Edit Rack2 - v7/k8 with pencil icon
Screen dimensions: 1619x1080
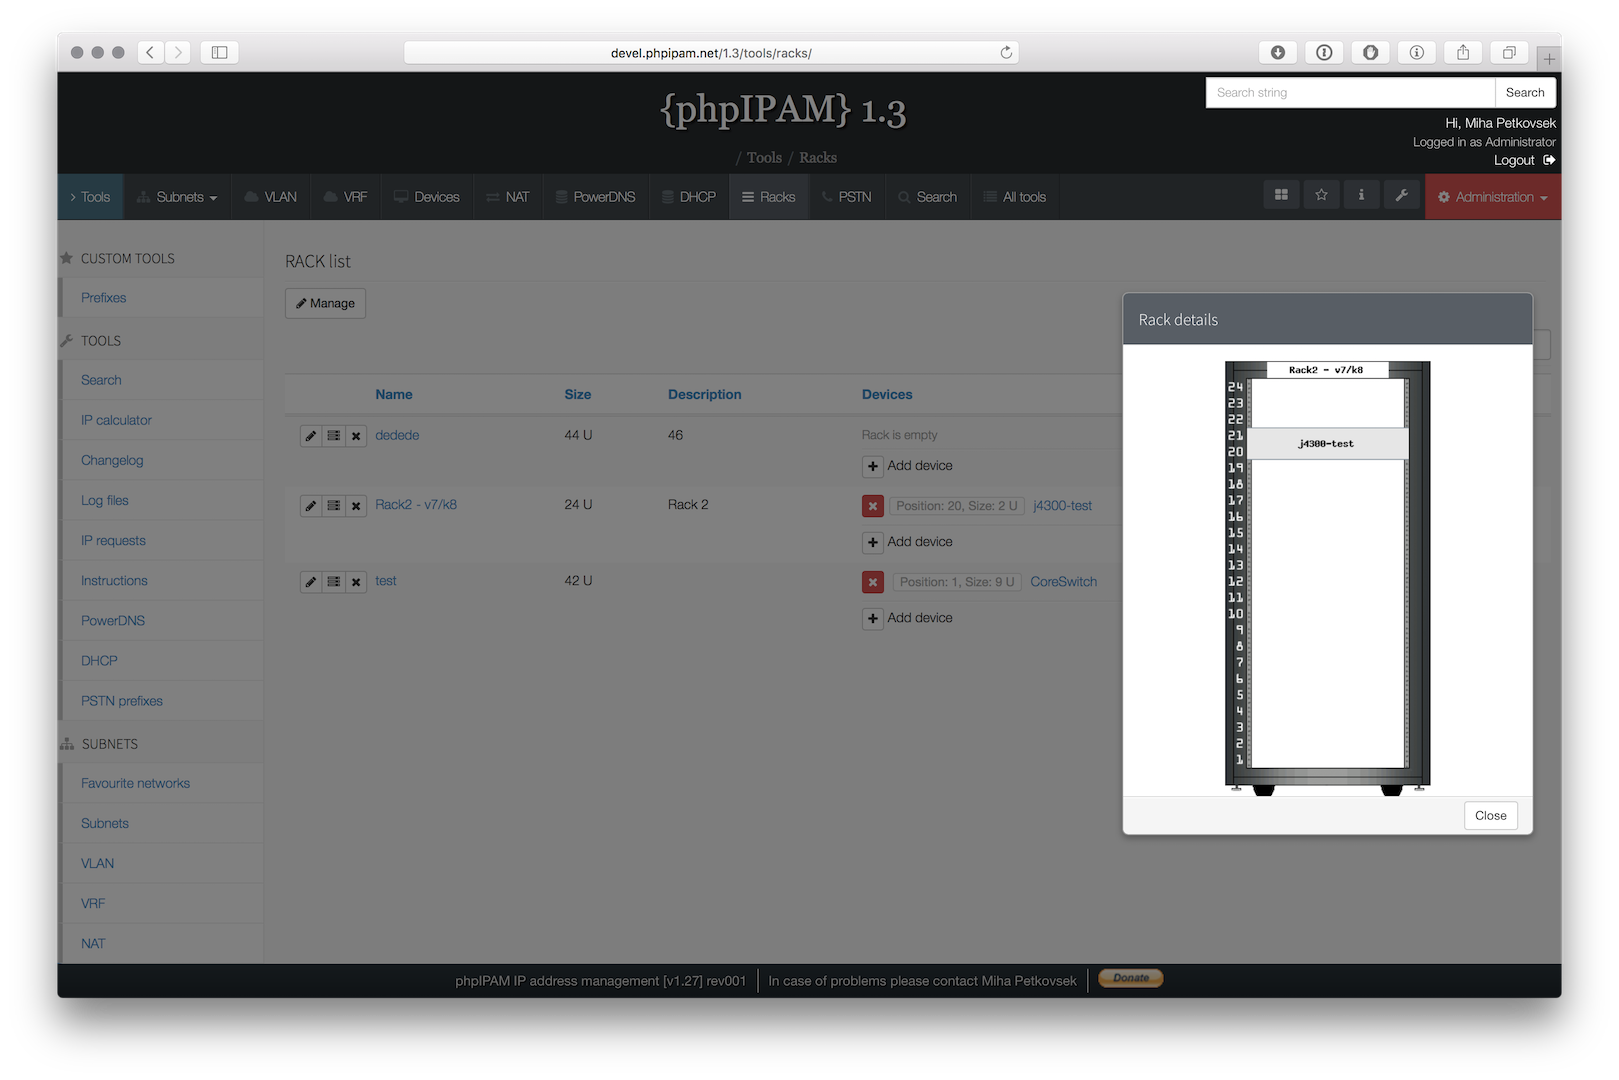pos(311,506)
